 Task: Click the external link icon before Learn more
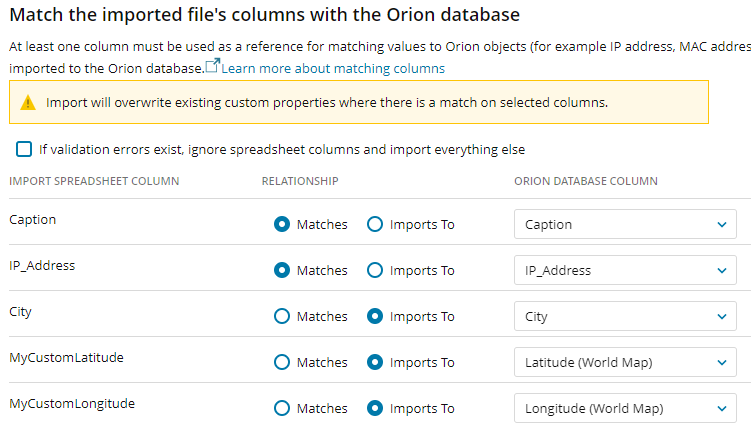point(212,66)
